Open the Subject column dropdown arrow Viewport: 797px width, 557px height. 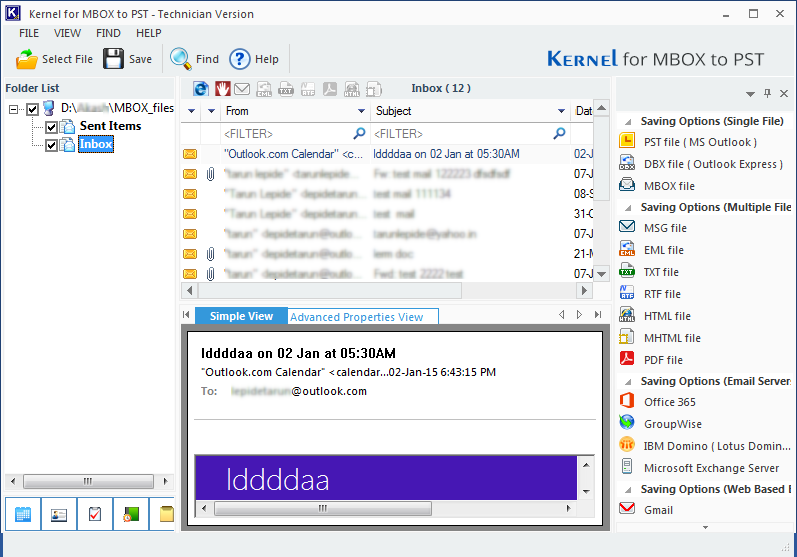click(561, 111)
